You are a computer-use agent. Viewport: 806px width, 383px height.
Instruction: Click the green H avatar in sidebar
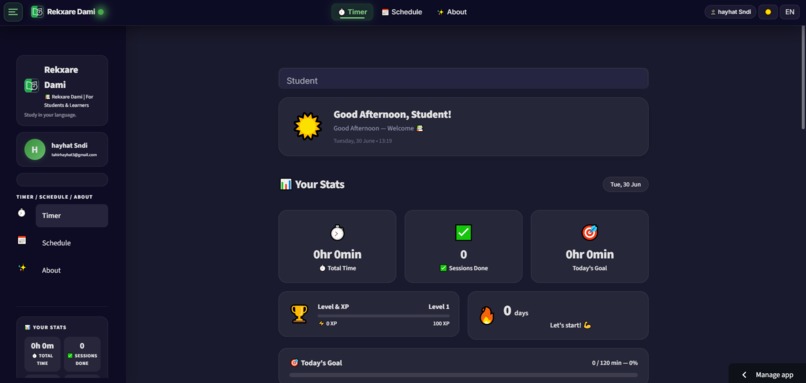pyautogui.click(x=35, y=150)
